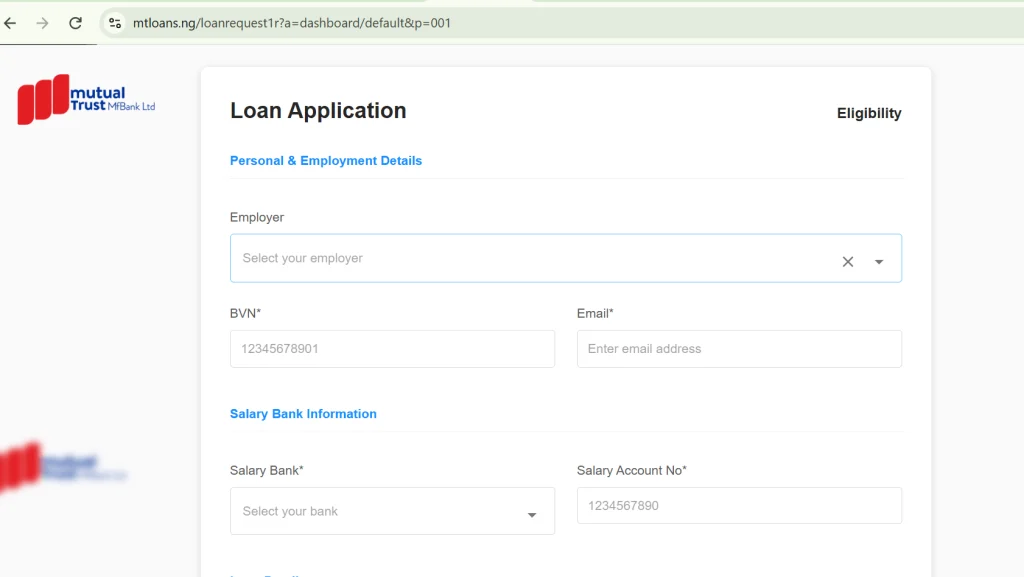Image resolution: width=1024 pixels, height=577 pixels.
Task: Click the URL in the address bar
Action: tap(291, 23)
